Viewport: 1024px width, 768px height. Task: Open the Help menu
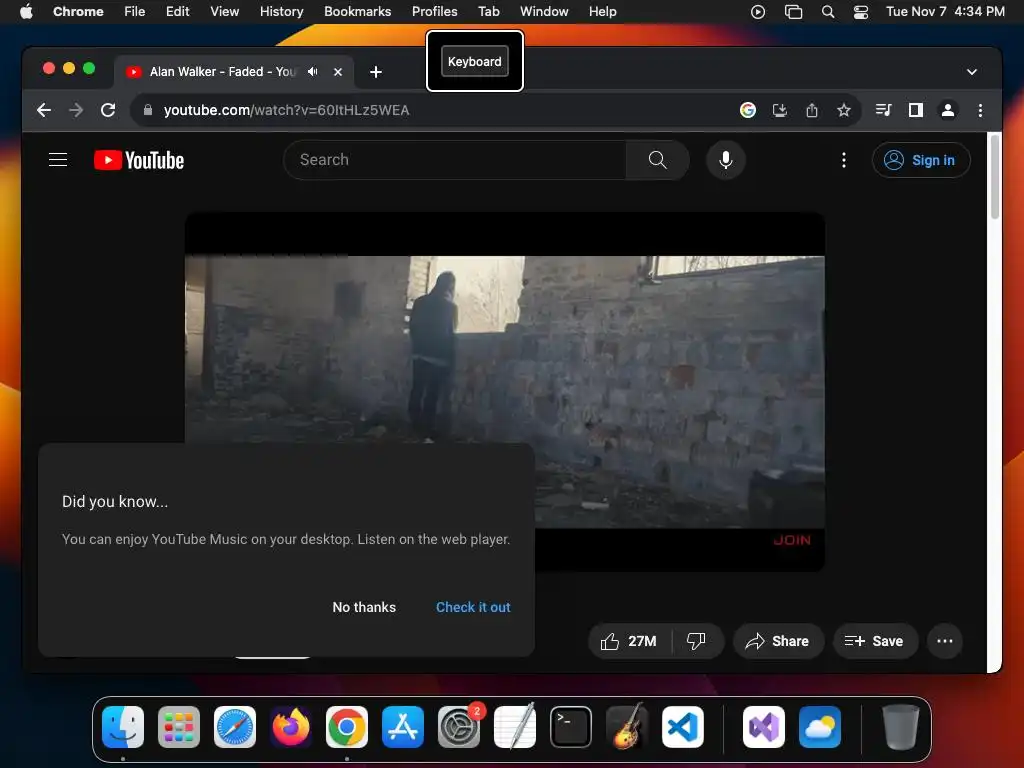(602, 12)
